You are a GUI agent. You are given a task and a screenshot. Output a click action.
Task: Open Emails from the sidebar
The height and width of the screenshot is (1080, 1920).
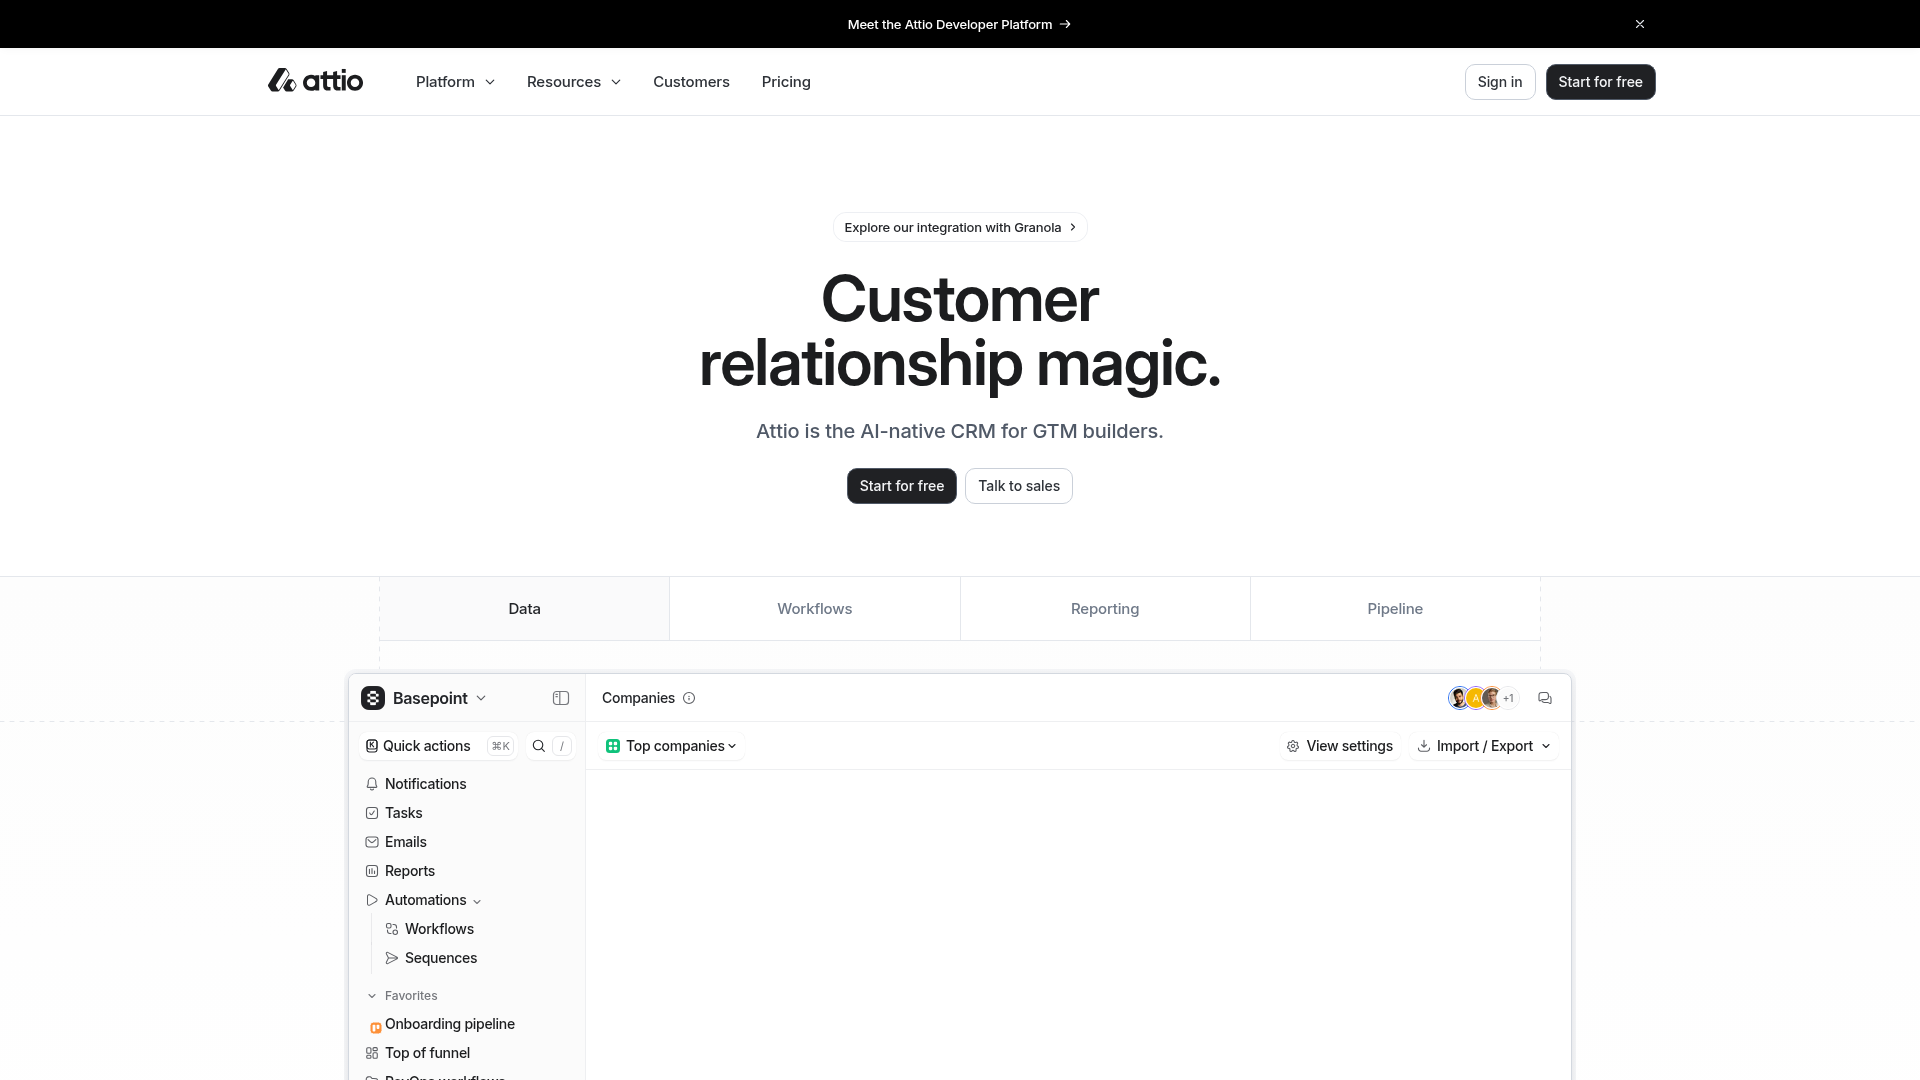click(405, 841)
